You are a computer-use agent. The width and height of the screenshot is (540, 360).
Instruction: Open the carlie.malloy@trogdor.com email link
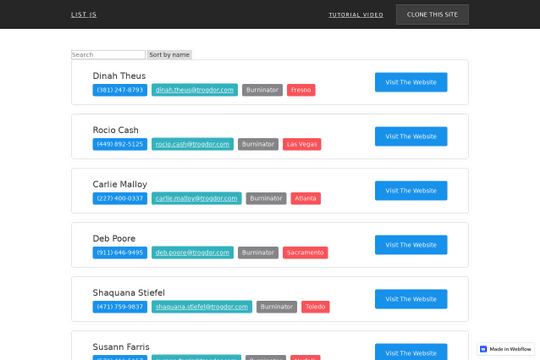point(196,198)
